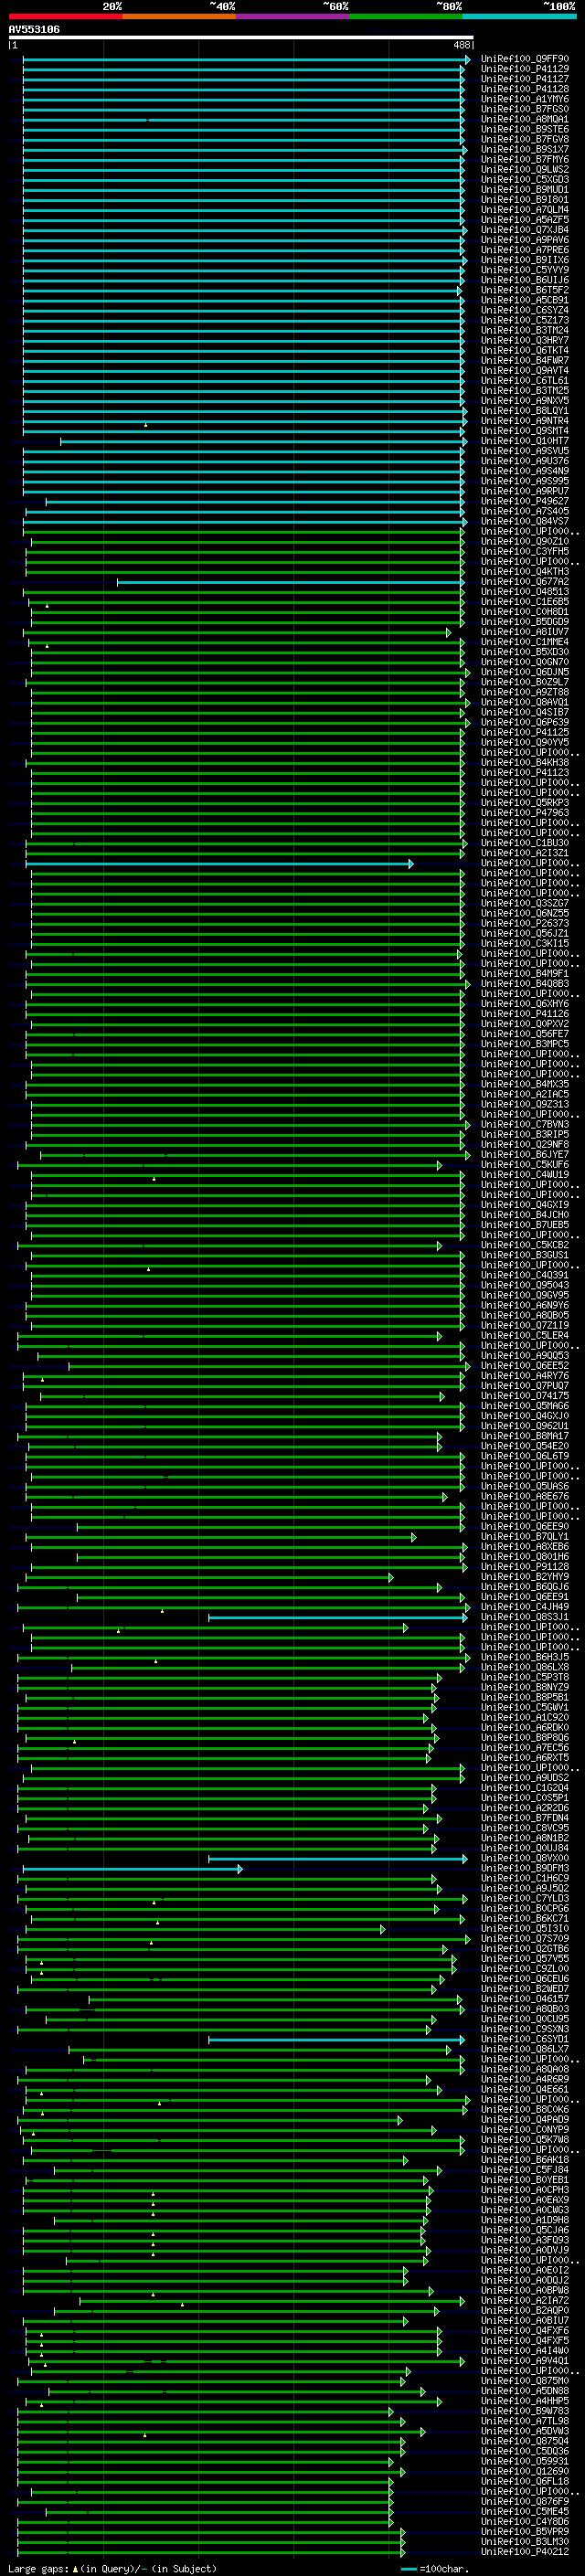
Task: Select hit UniRef100_Q84VS7
Action: 525,522
